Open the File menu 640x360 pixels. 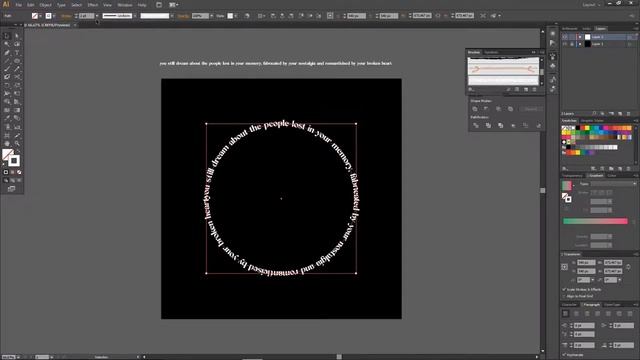coord(19,5)
